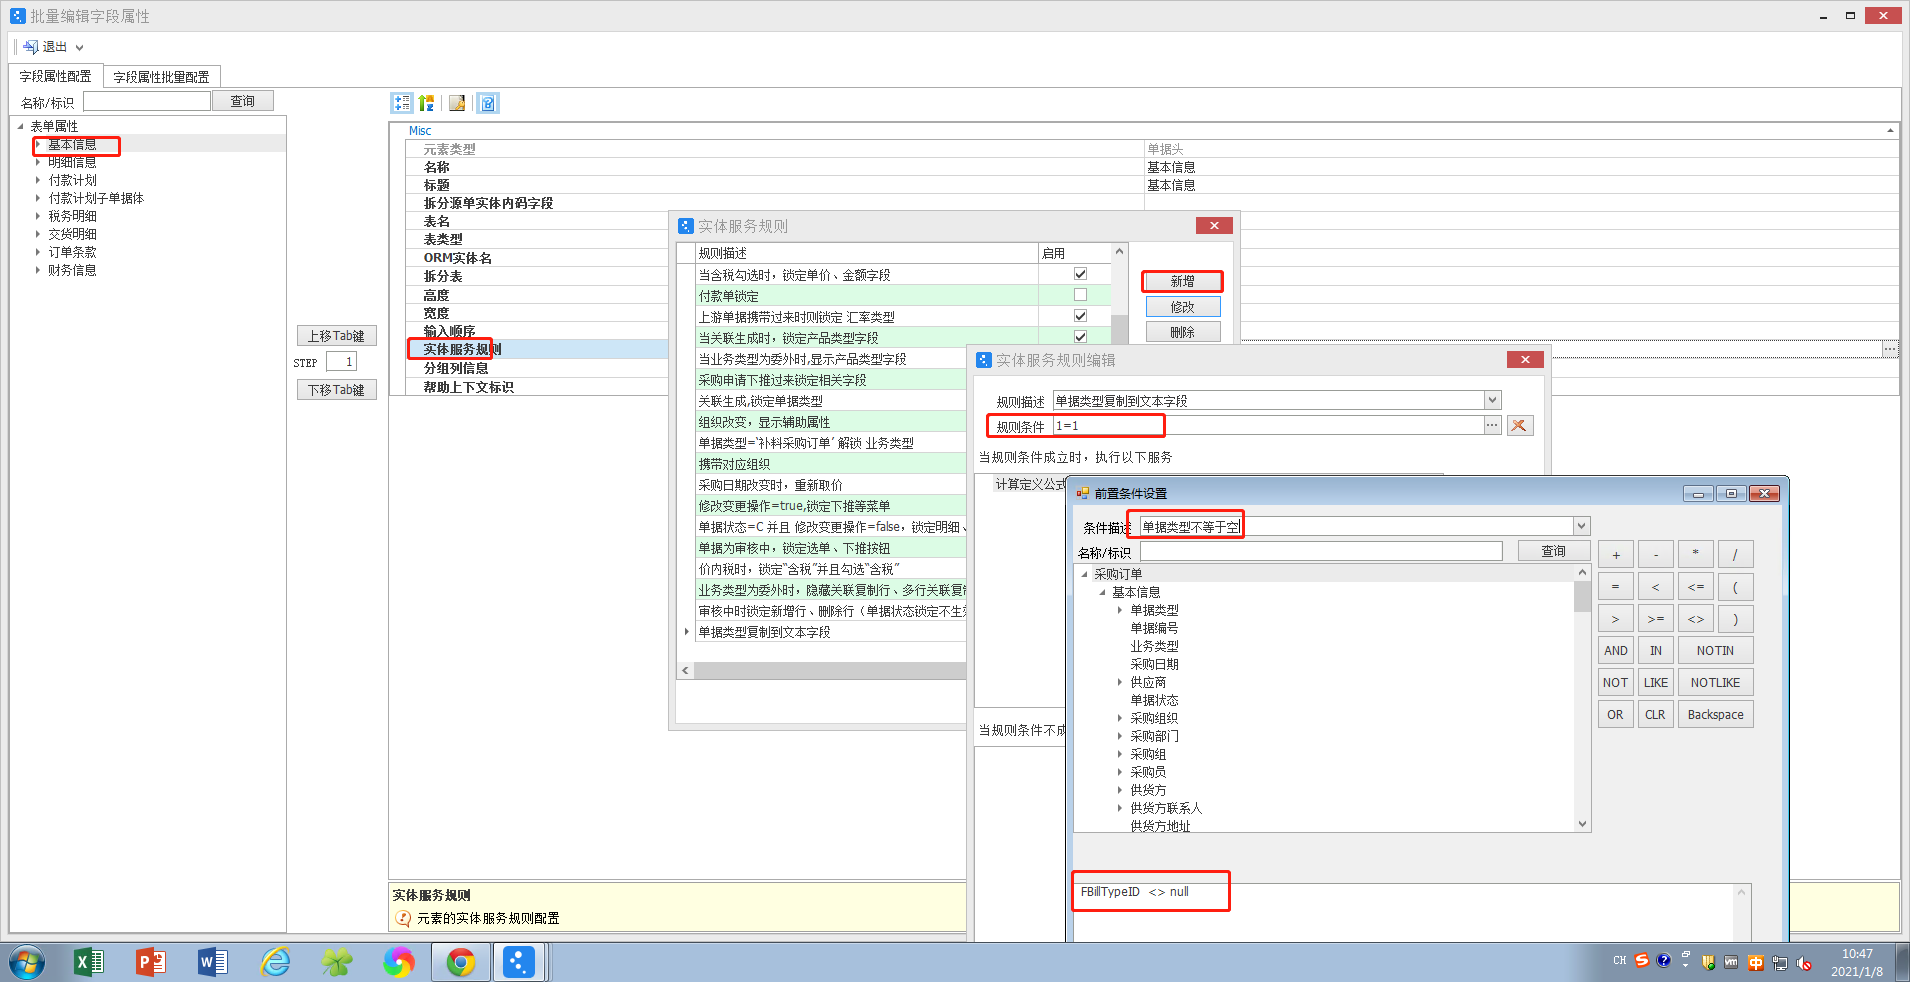Click the 新增 button

tap(1182, 281)
